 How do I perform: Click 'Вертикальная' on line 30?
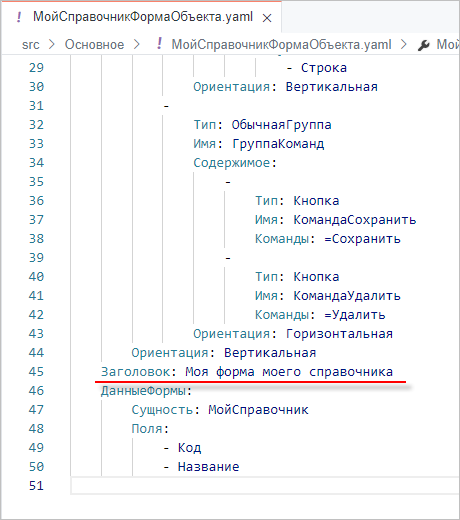click(x=332, y=87)
